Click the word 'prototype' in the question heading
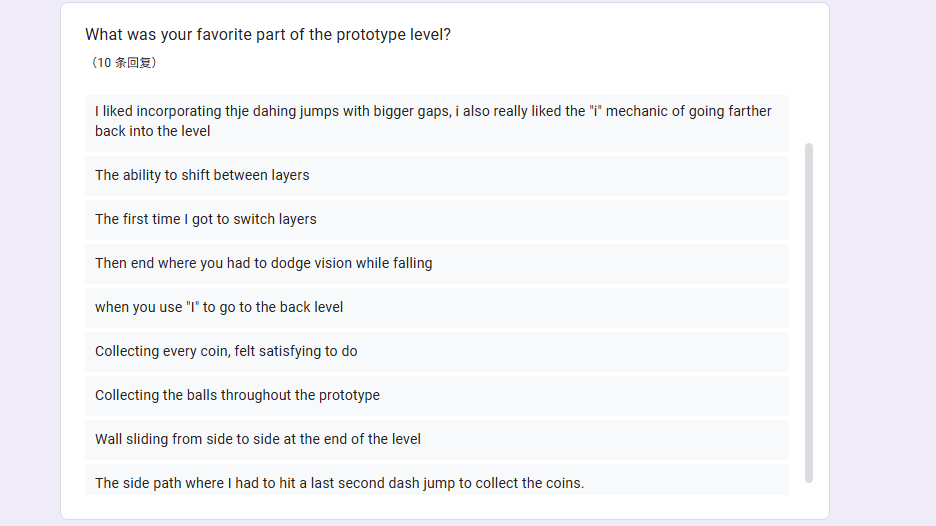 click(371, 35)
